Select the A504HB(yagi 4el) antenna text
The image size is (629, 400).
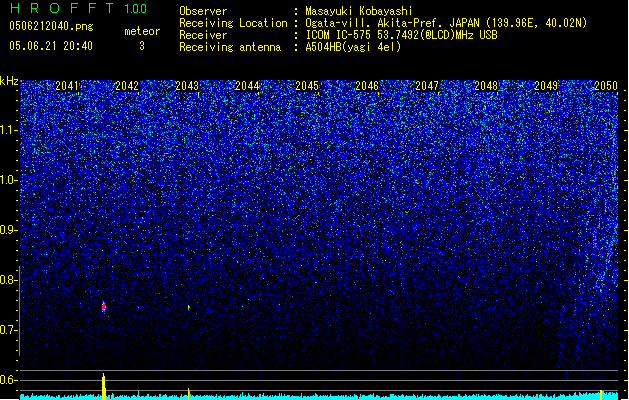tap(353, 47)
